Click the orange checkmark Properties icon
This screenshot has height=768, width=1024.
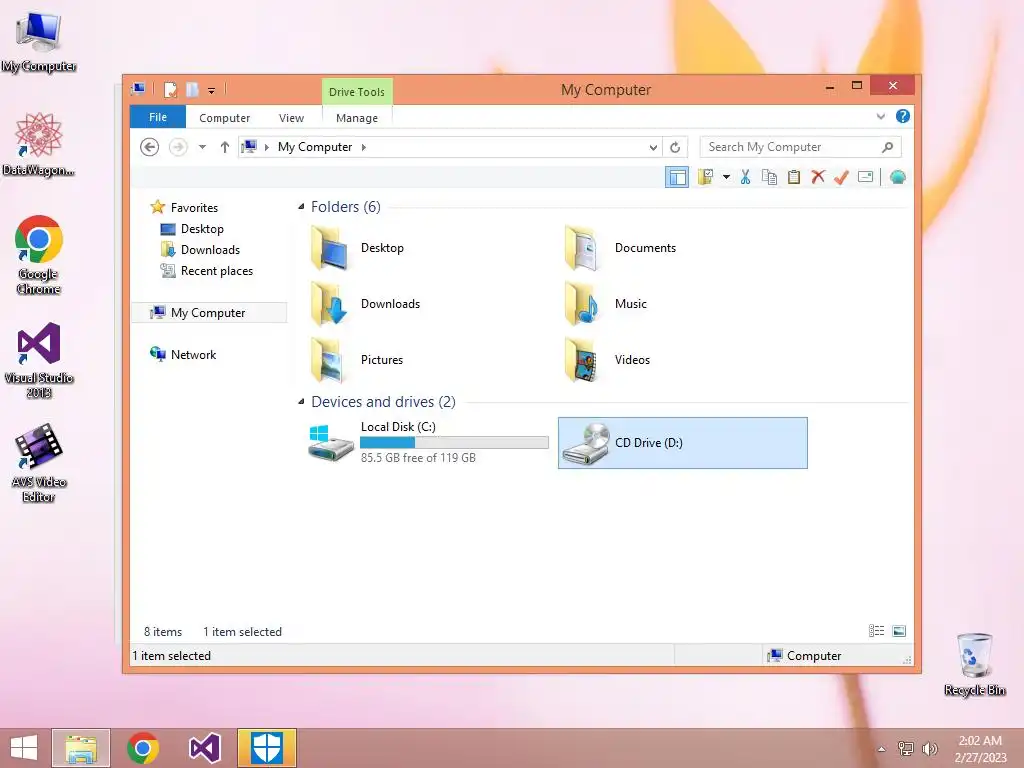coord(841,177)
